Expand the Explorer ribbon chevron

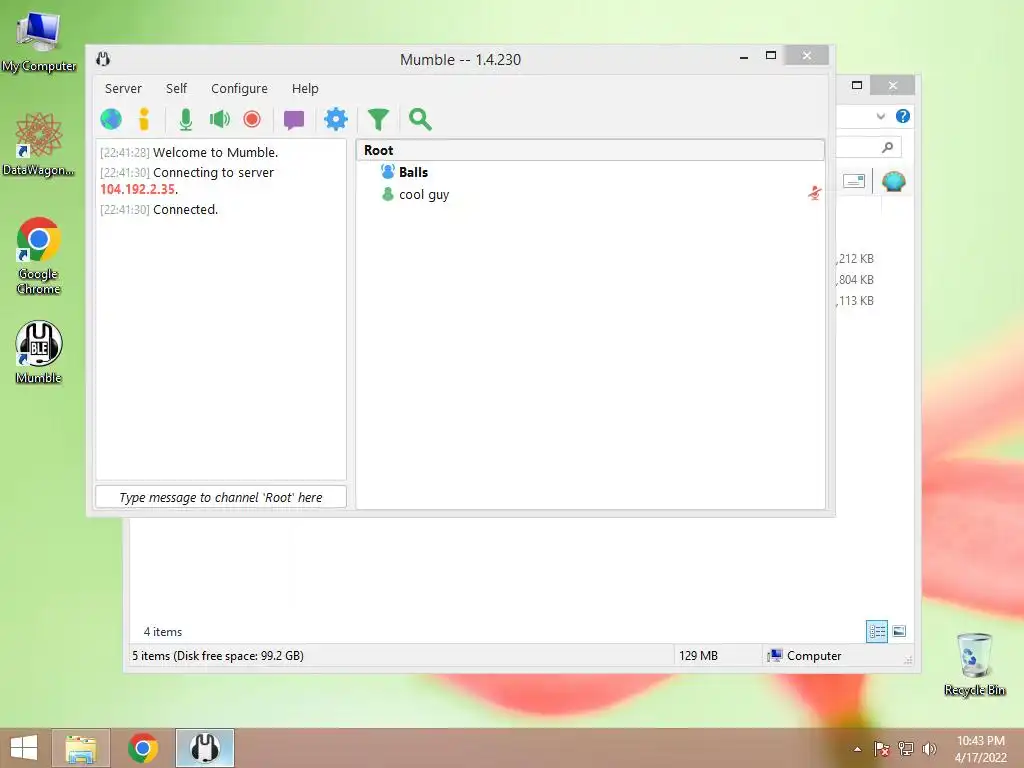(x=880, y=116)
